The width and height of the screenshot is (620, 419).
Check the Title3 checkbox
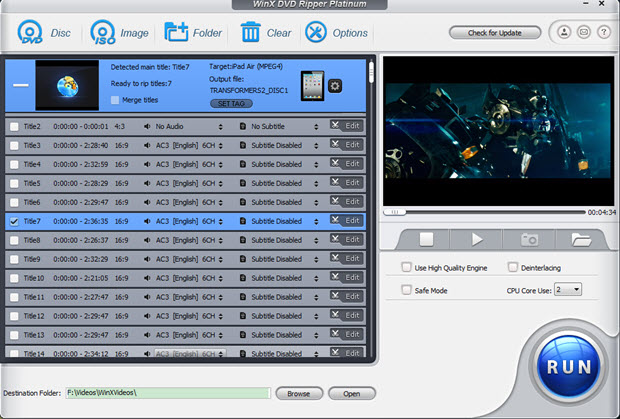coord(14,145)
